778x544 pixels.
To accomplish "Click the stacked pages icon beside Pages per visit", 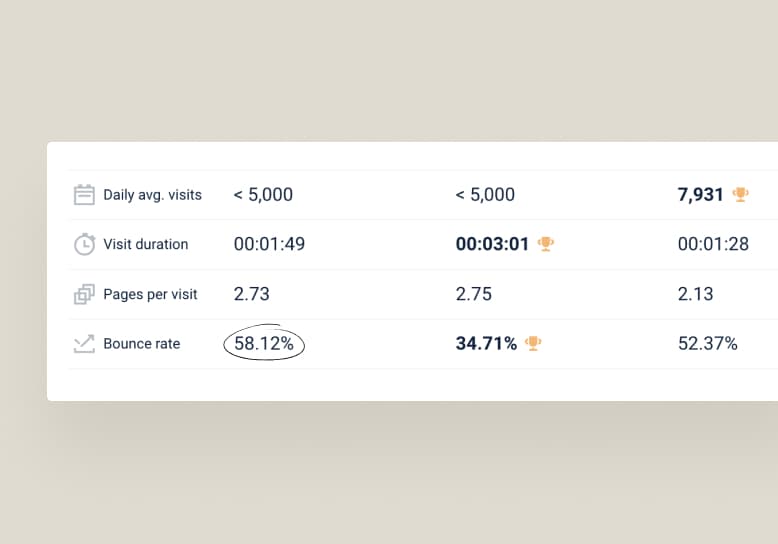I will tap(84, 294).
